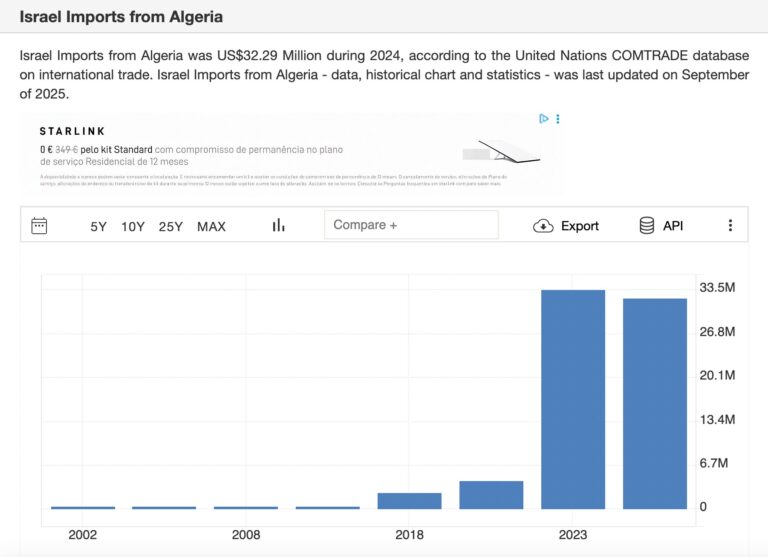Click the rightmost bar in the chart
Screen dimensions: 768x557
coord(655,403)
